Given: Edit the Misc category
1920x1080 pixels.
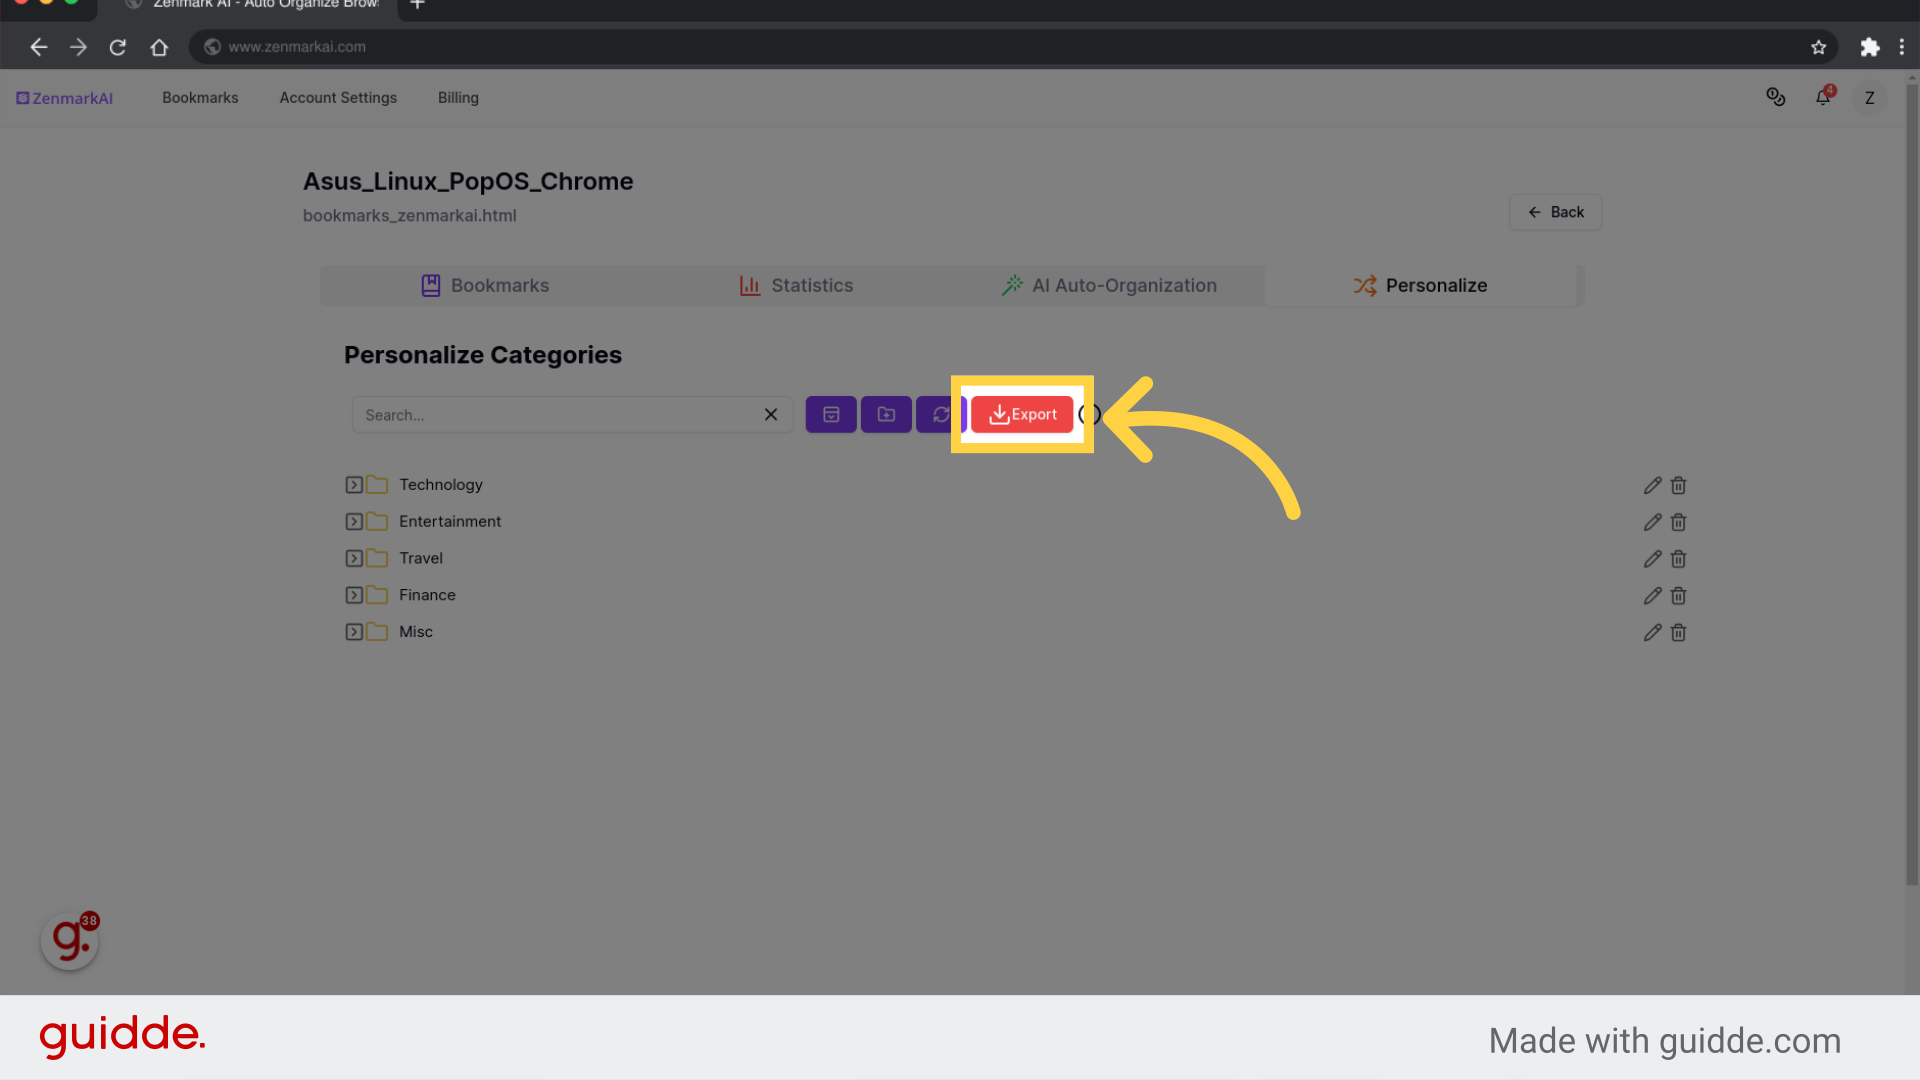Looking at the screenshot, I should 1652,632.
